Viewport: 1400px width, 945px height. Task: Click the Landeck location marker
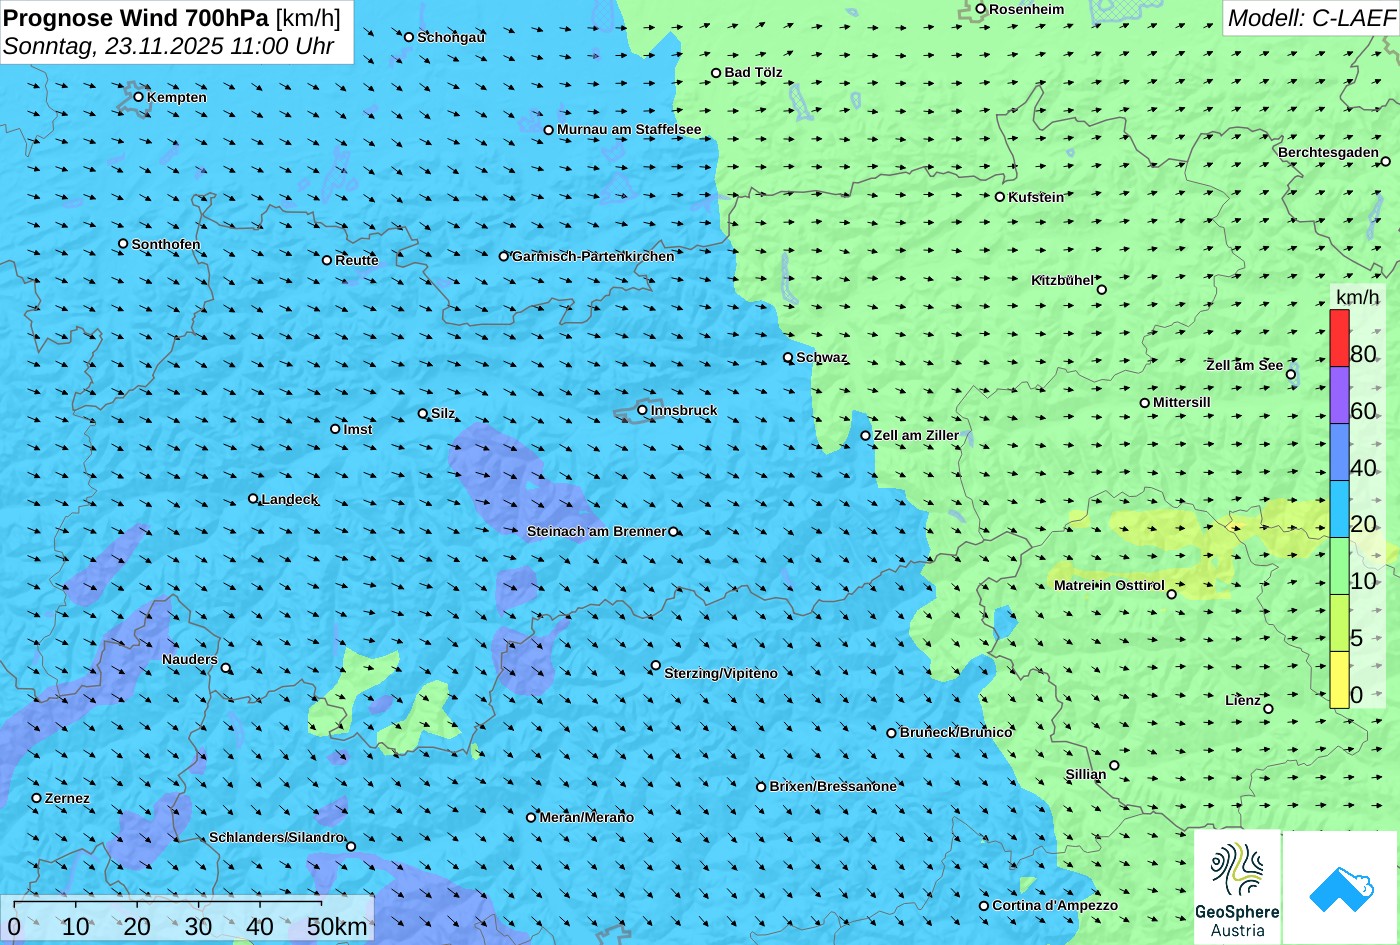pyautogui.click(x=253, y=499)
